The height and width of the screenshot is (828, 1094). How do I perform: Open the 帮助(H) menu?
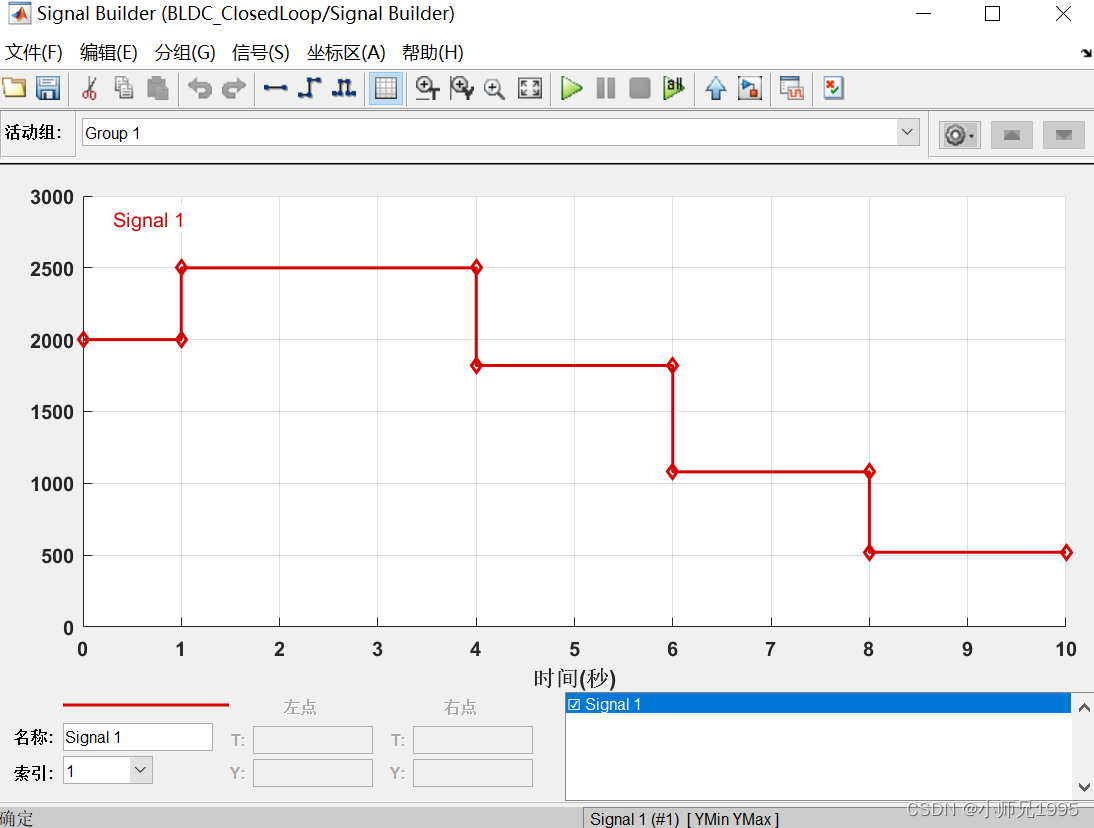point(433,52)
